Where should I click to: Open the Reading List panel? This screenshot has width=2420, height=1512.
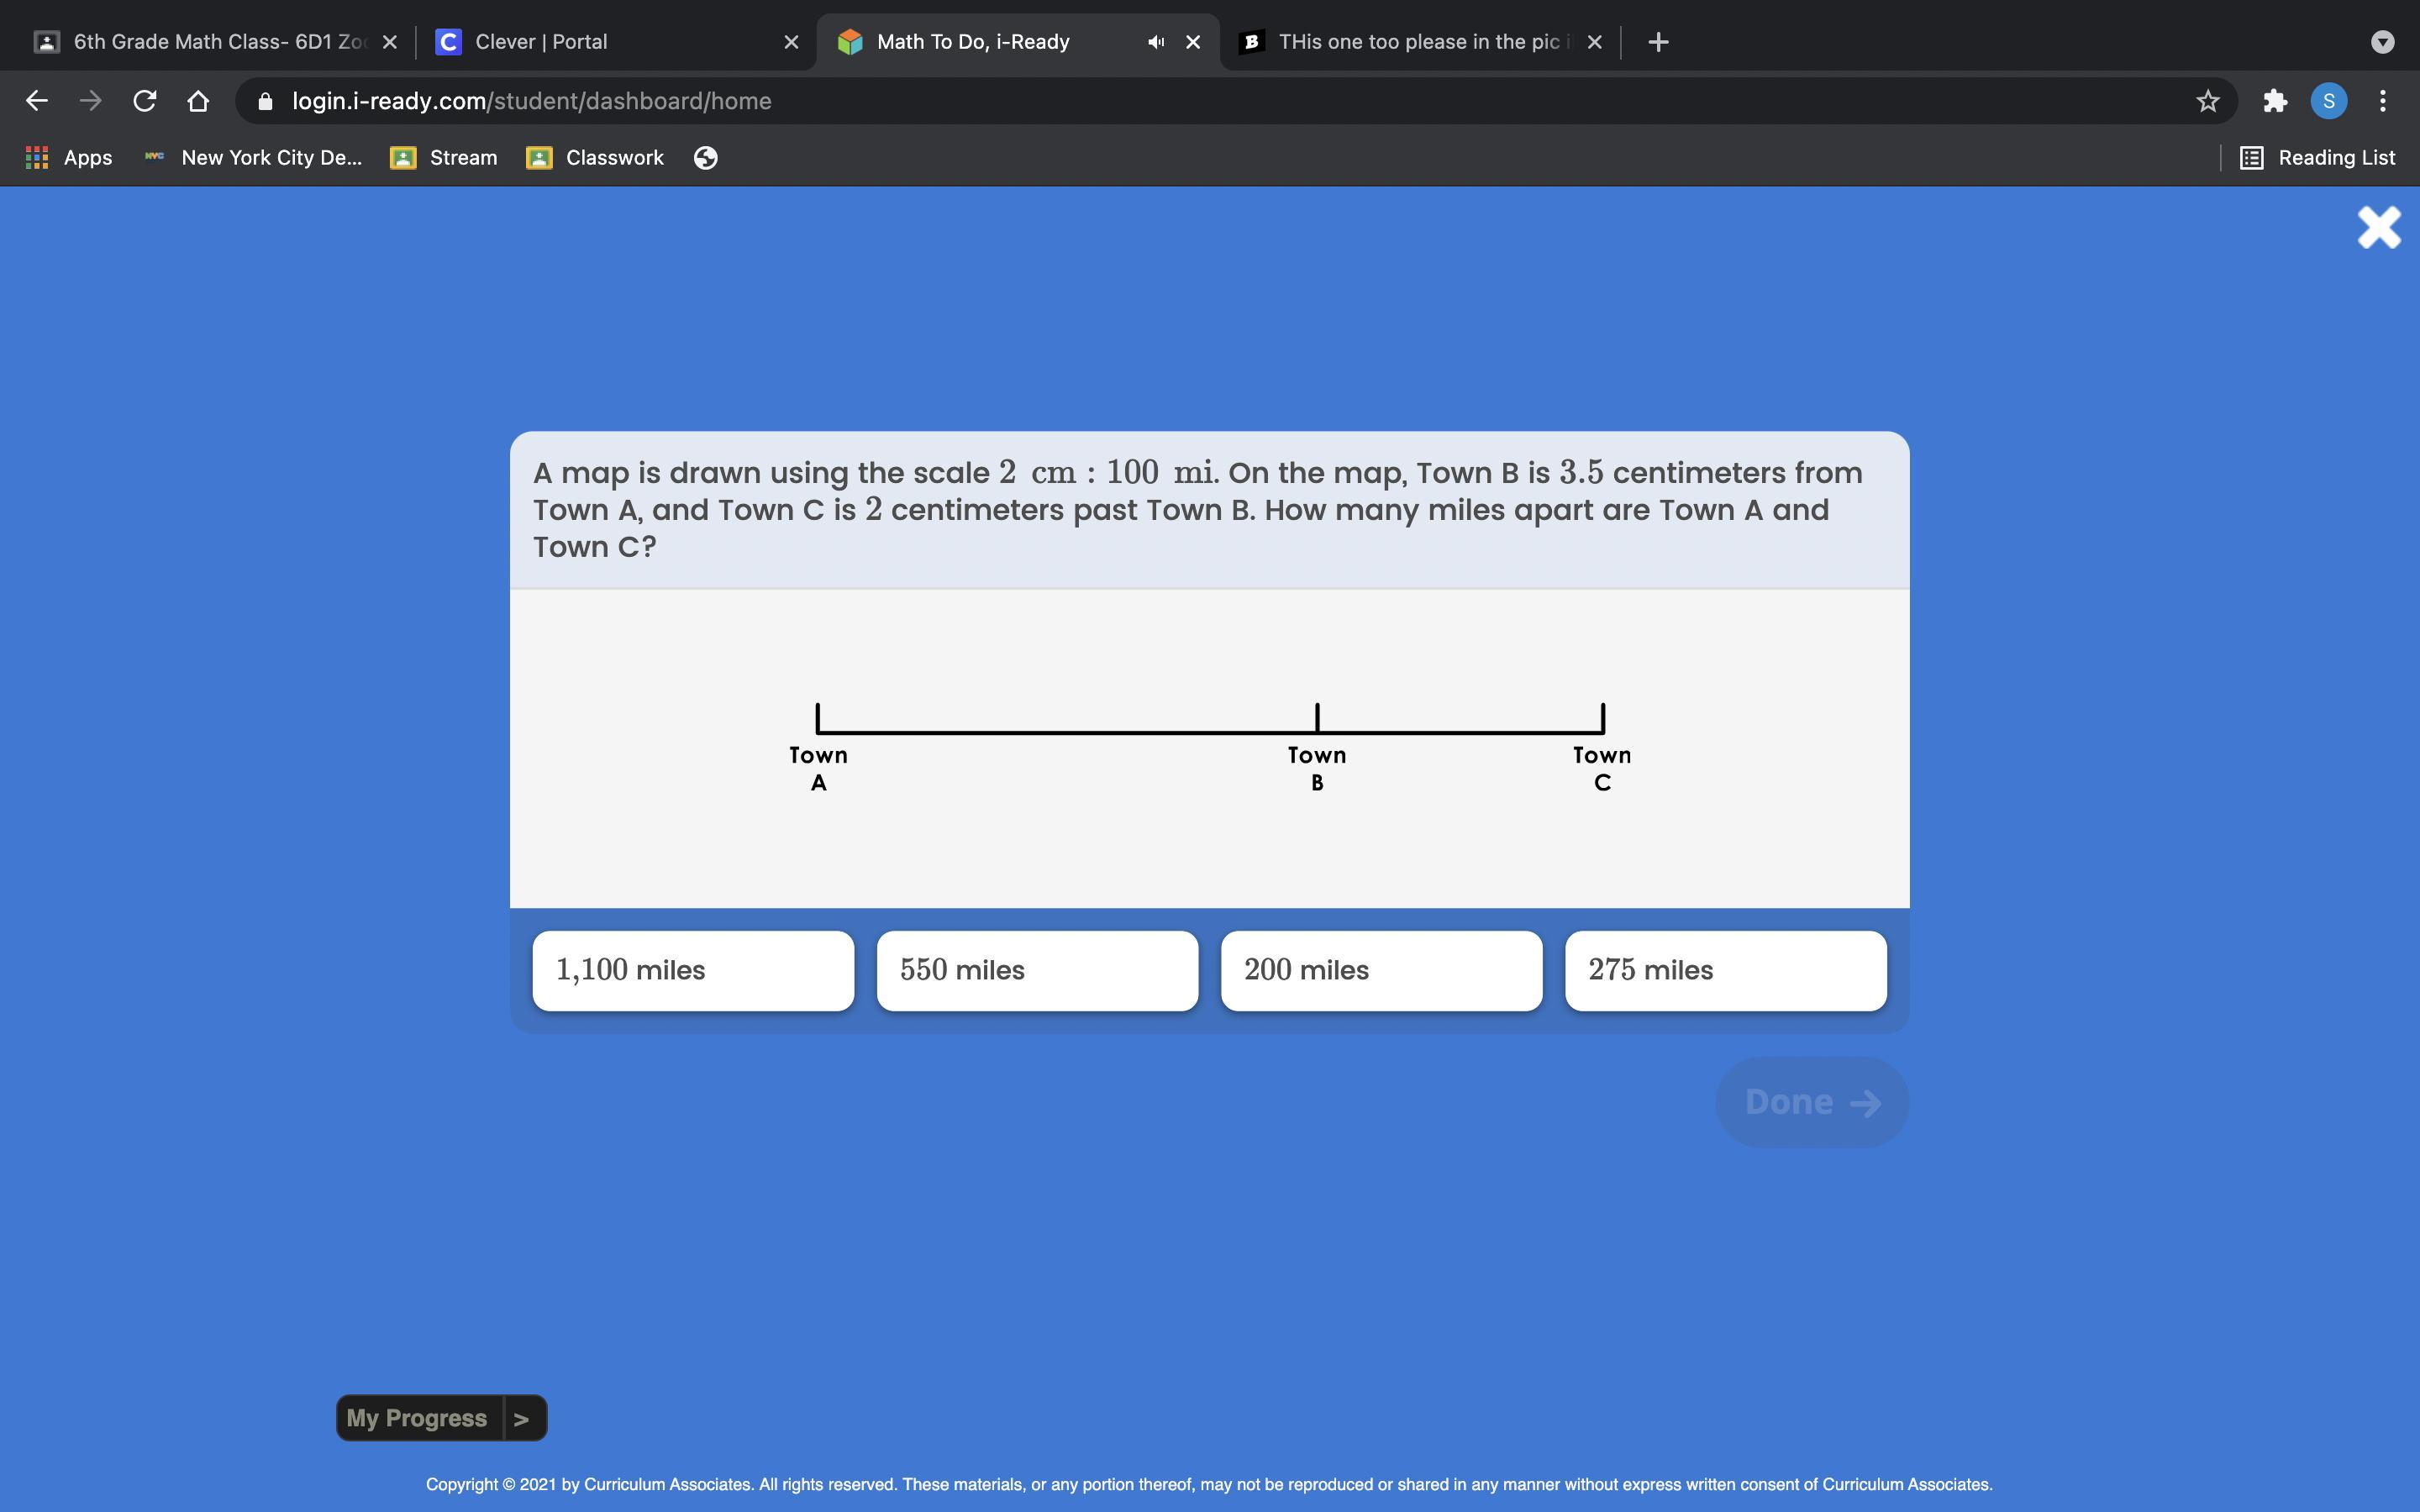click(2317, 158)
